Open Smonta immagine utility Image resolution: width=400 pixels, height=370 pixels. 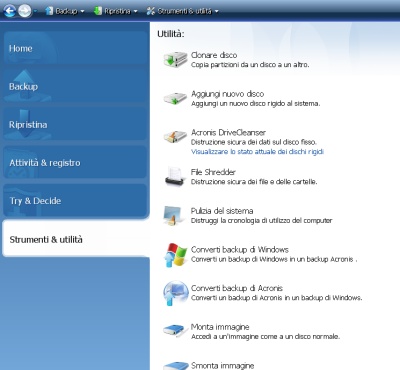click(x=222, y=366)
